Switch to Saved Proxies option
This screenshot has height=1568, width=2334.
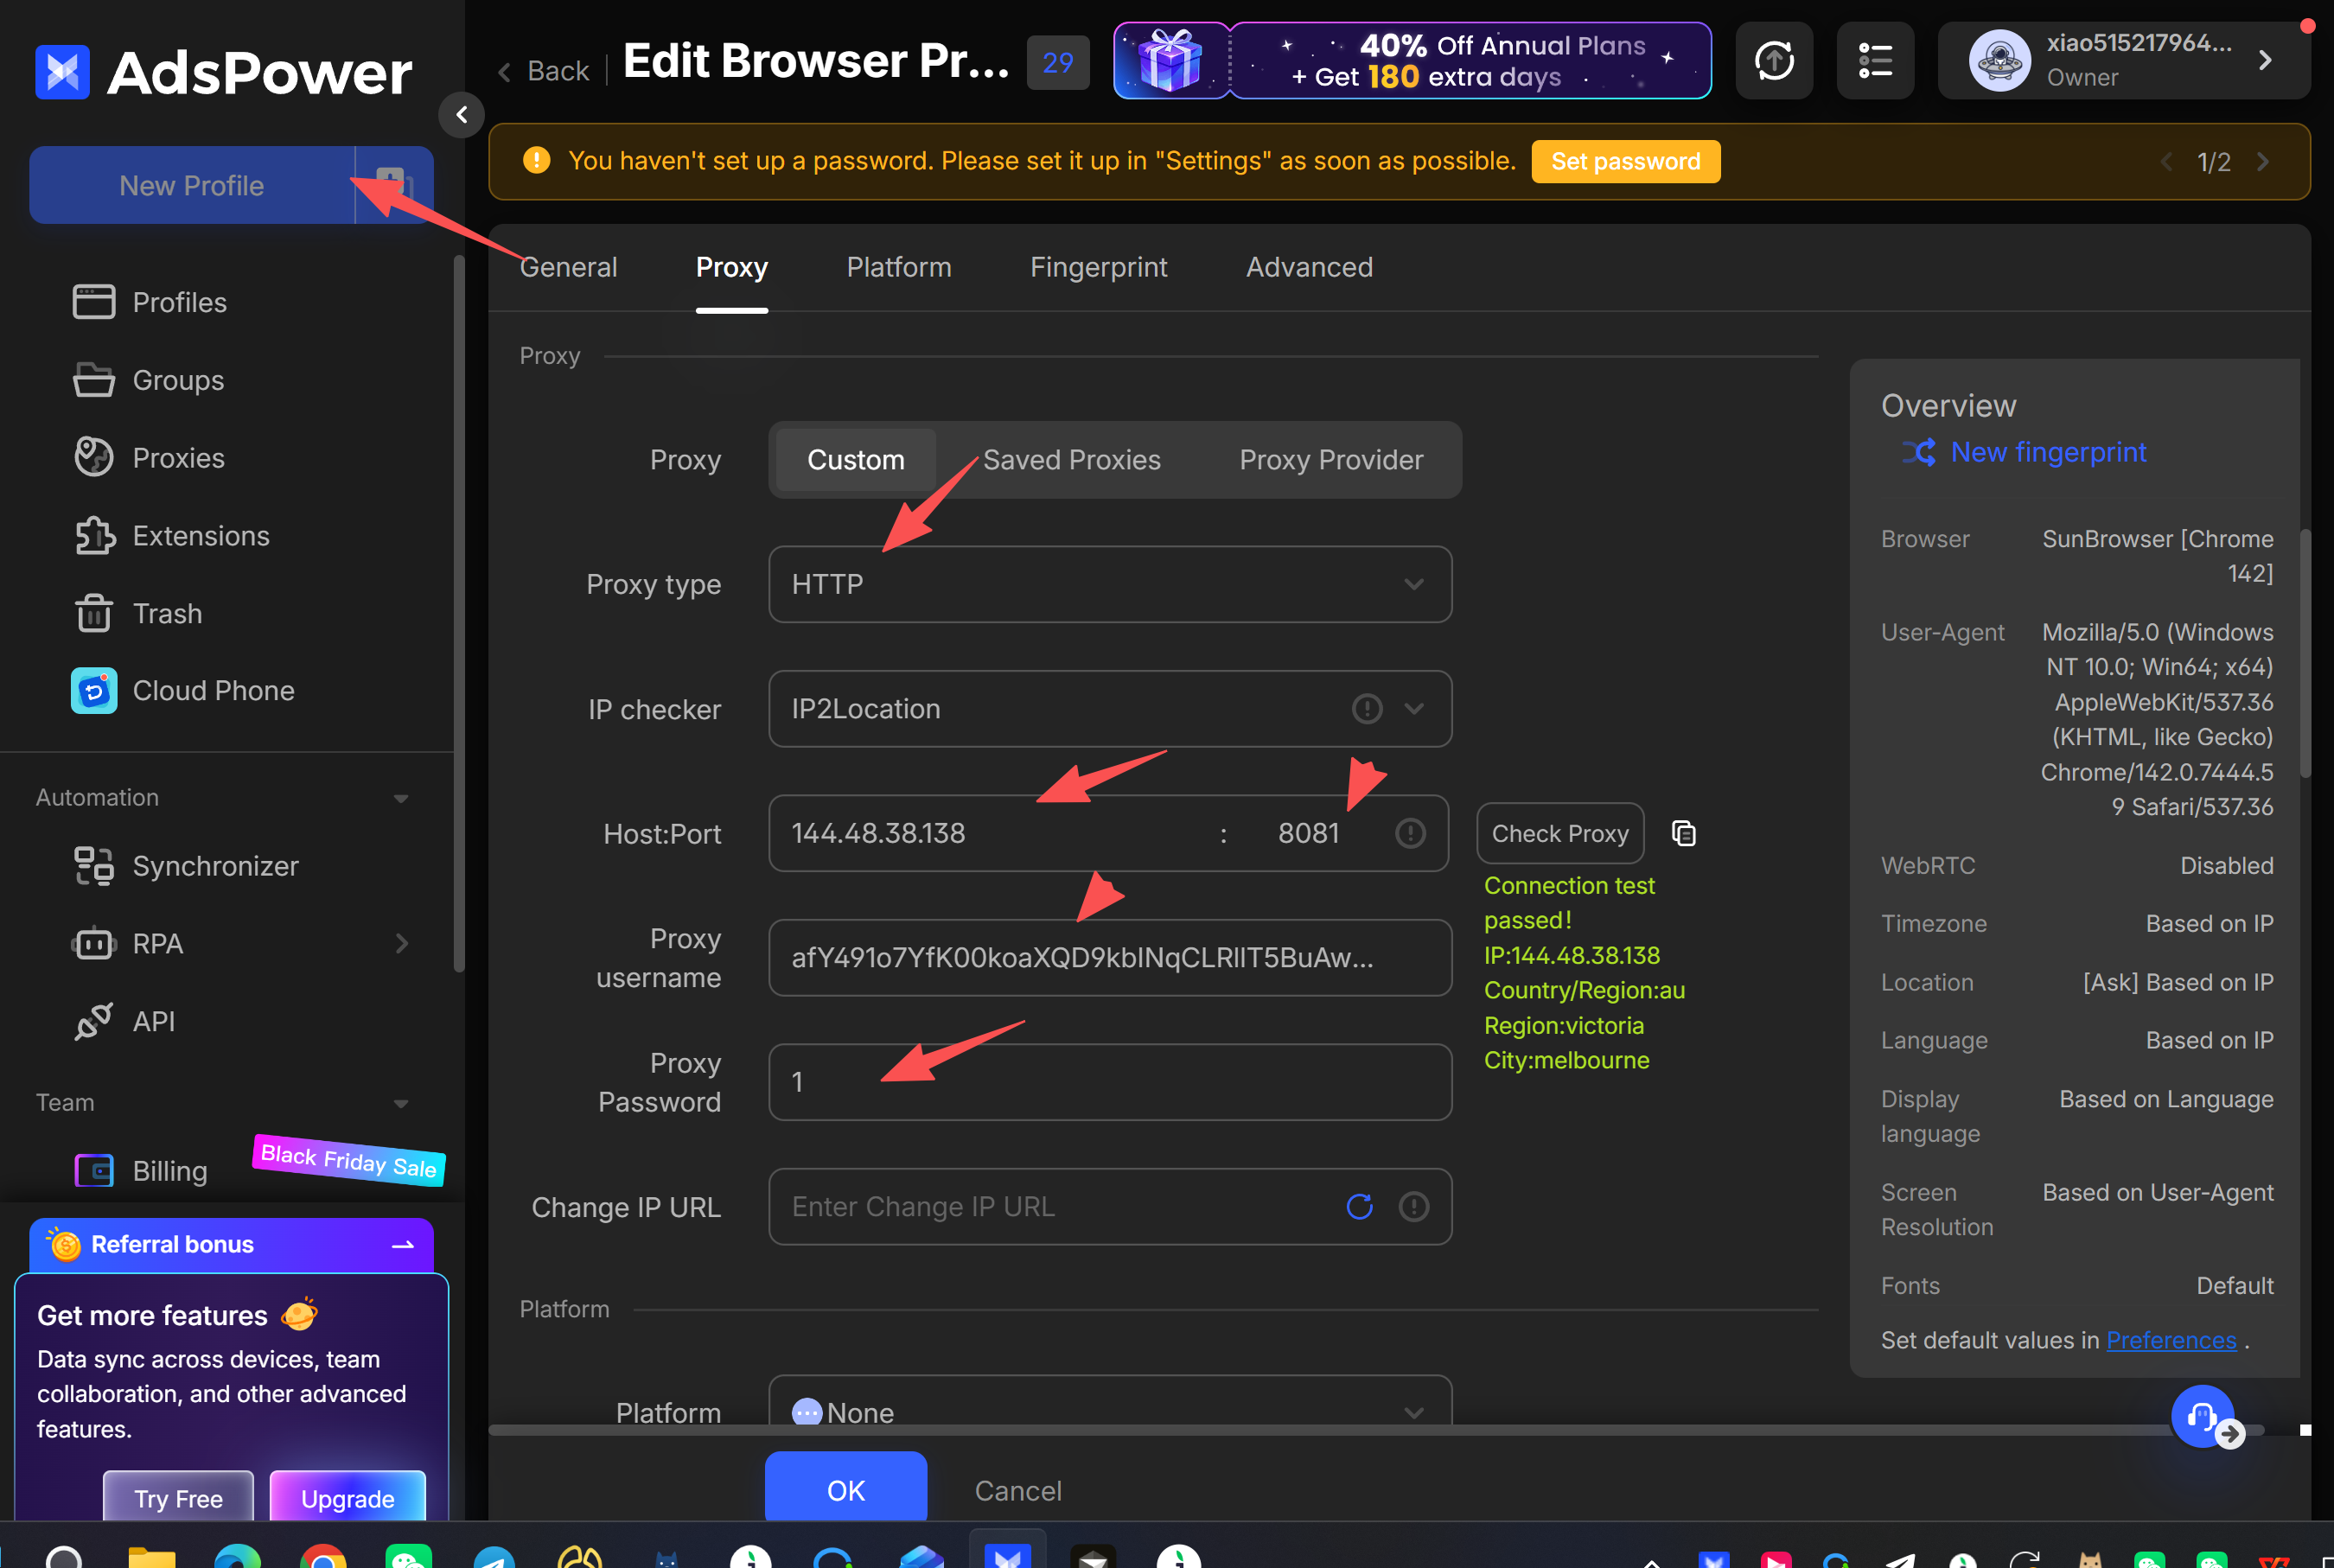coord(1071,460)
